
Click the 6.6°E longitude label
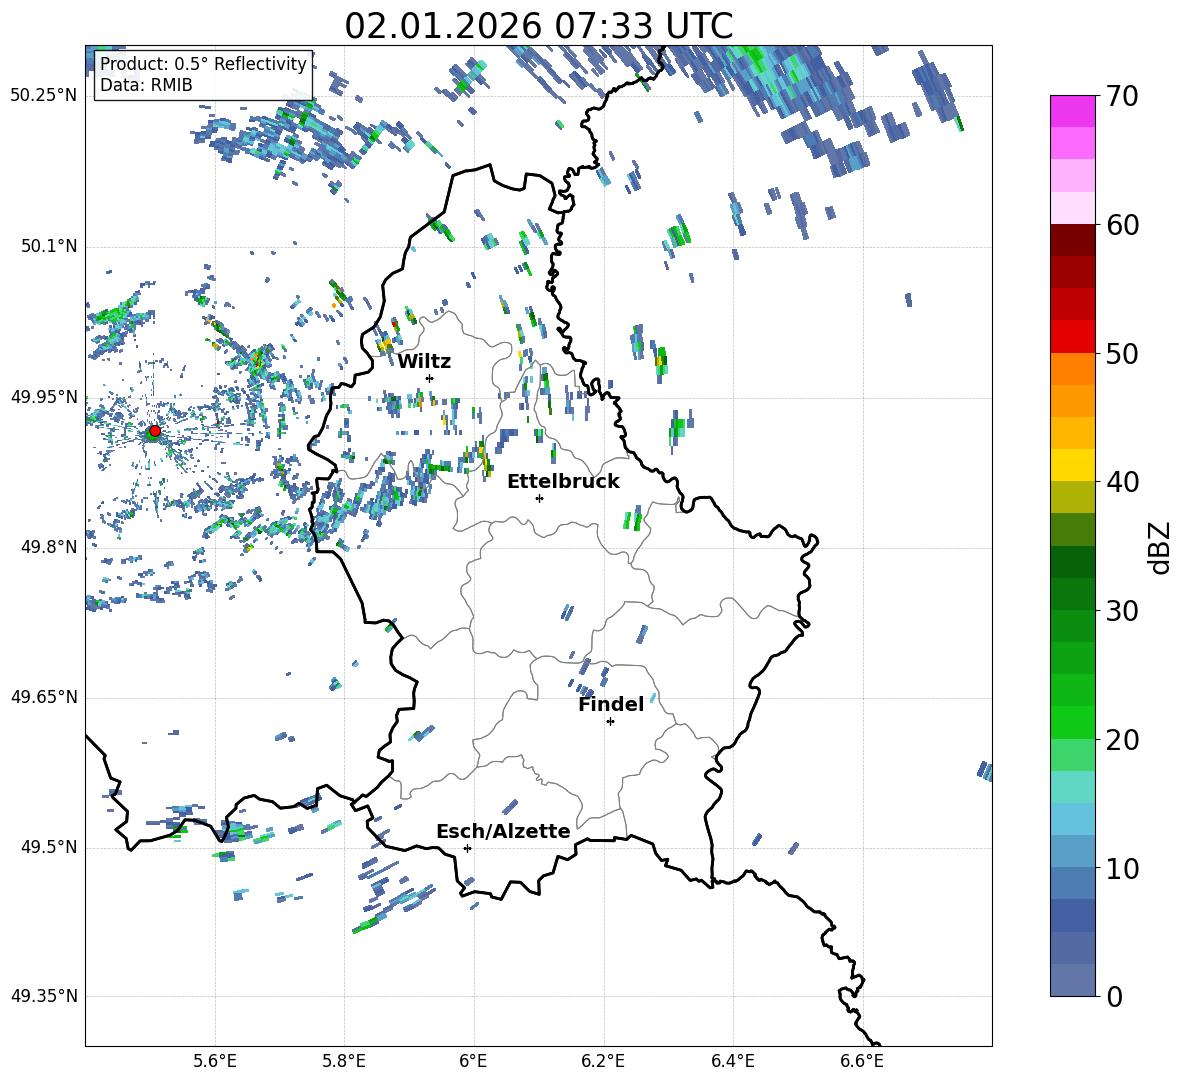tap(862, 1061)
